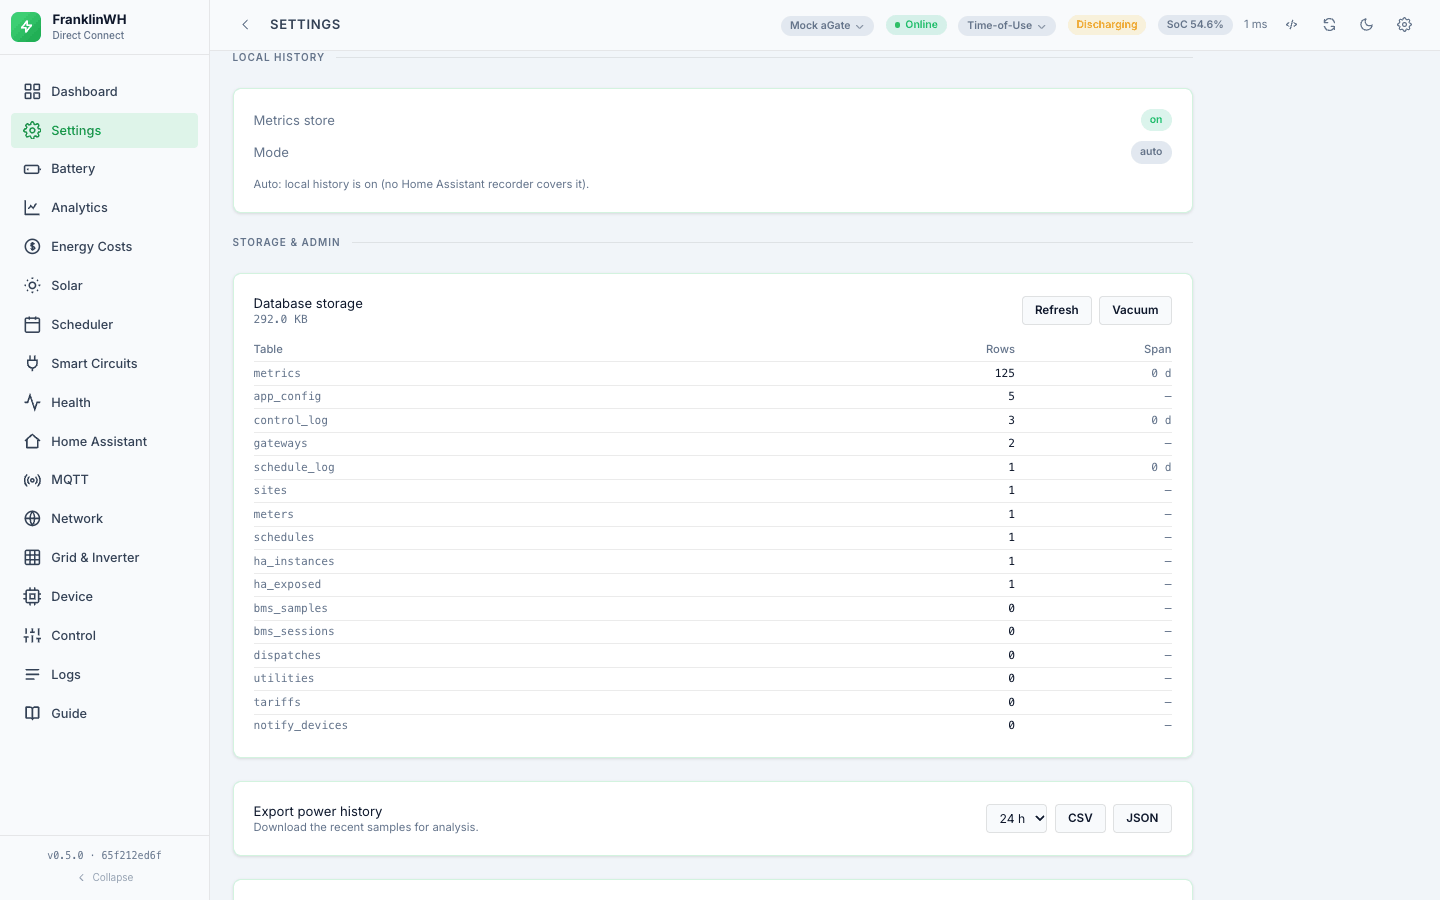1440x900 pixels.
Task: Expand the Time-of-Use mode dropdown
Action: (x=1007, y=25)
